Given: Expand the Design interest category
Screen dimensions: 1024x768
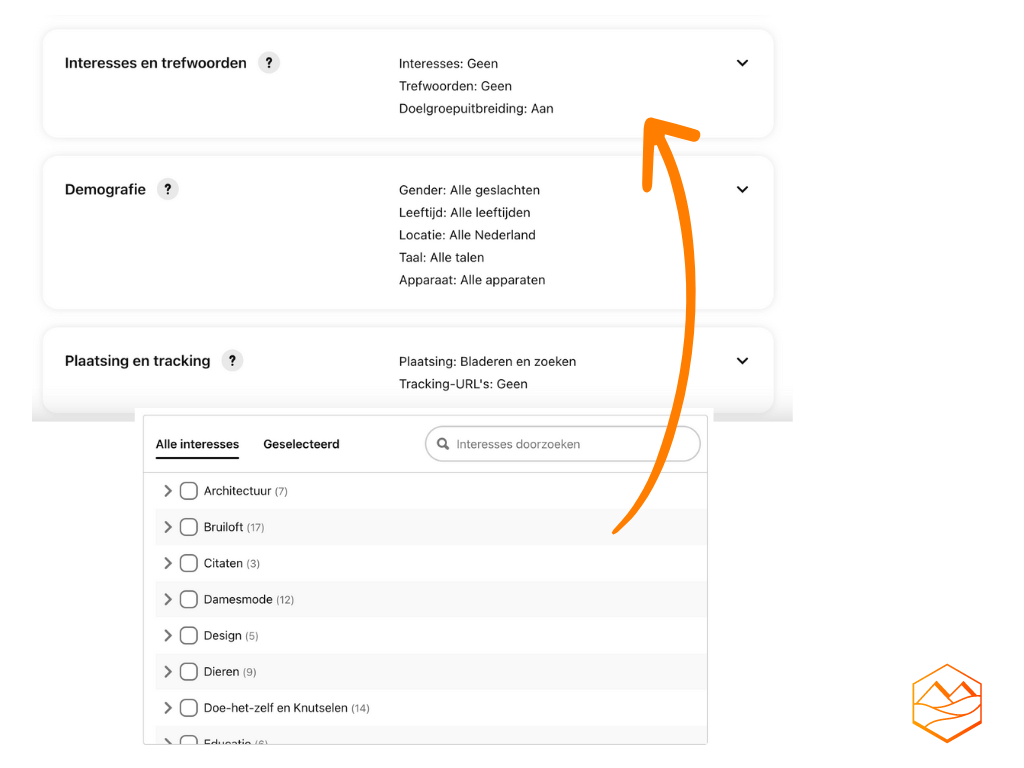Looking at the screenshot, I should (x=168, y=635).
